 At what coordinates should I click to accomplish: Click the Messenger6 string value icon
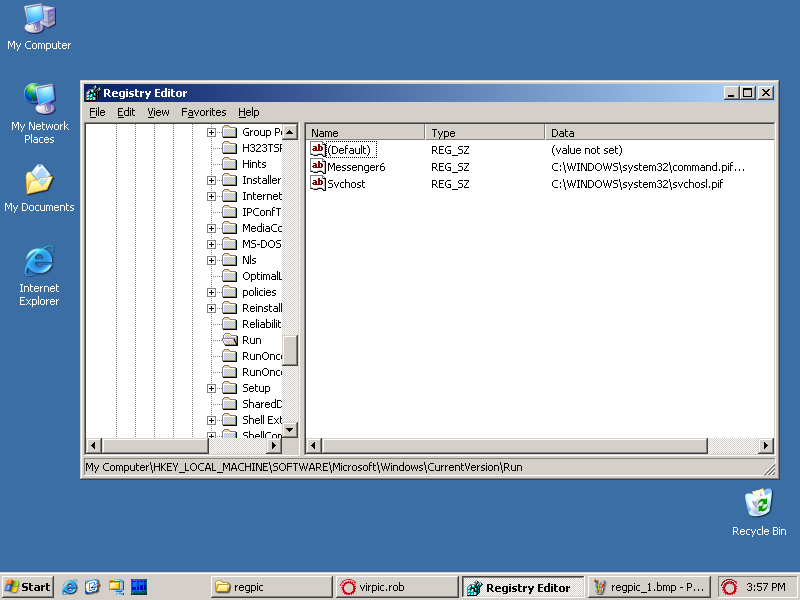[318, 167]
